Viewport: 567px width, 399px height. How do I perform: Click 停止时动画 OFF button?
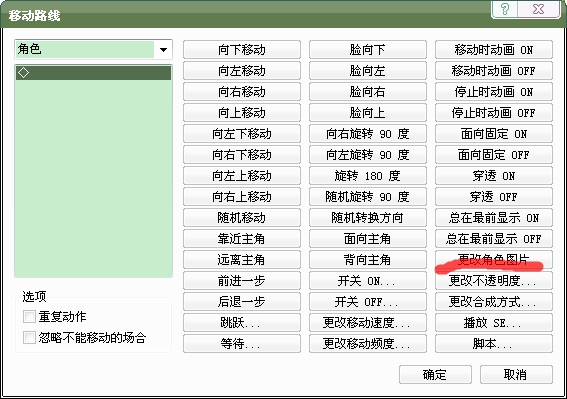coord(494,113)
